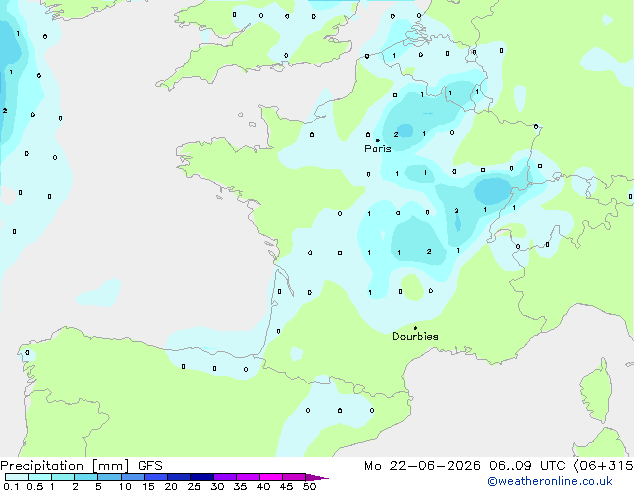Click the Paris city label

pyautogui.click(x=378, y=148)
